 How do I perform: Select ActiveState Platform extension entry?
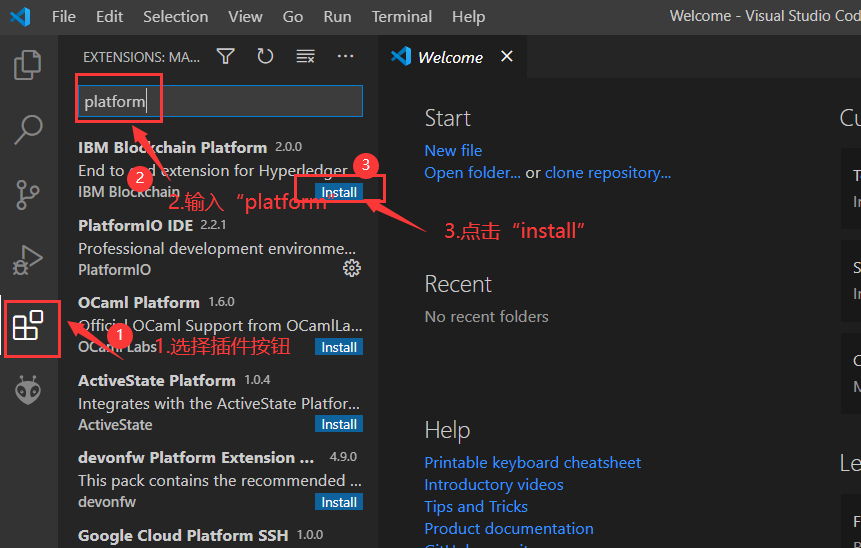click(219, 402)
